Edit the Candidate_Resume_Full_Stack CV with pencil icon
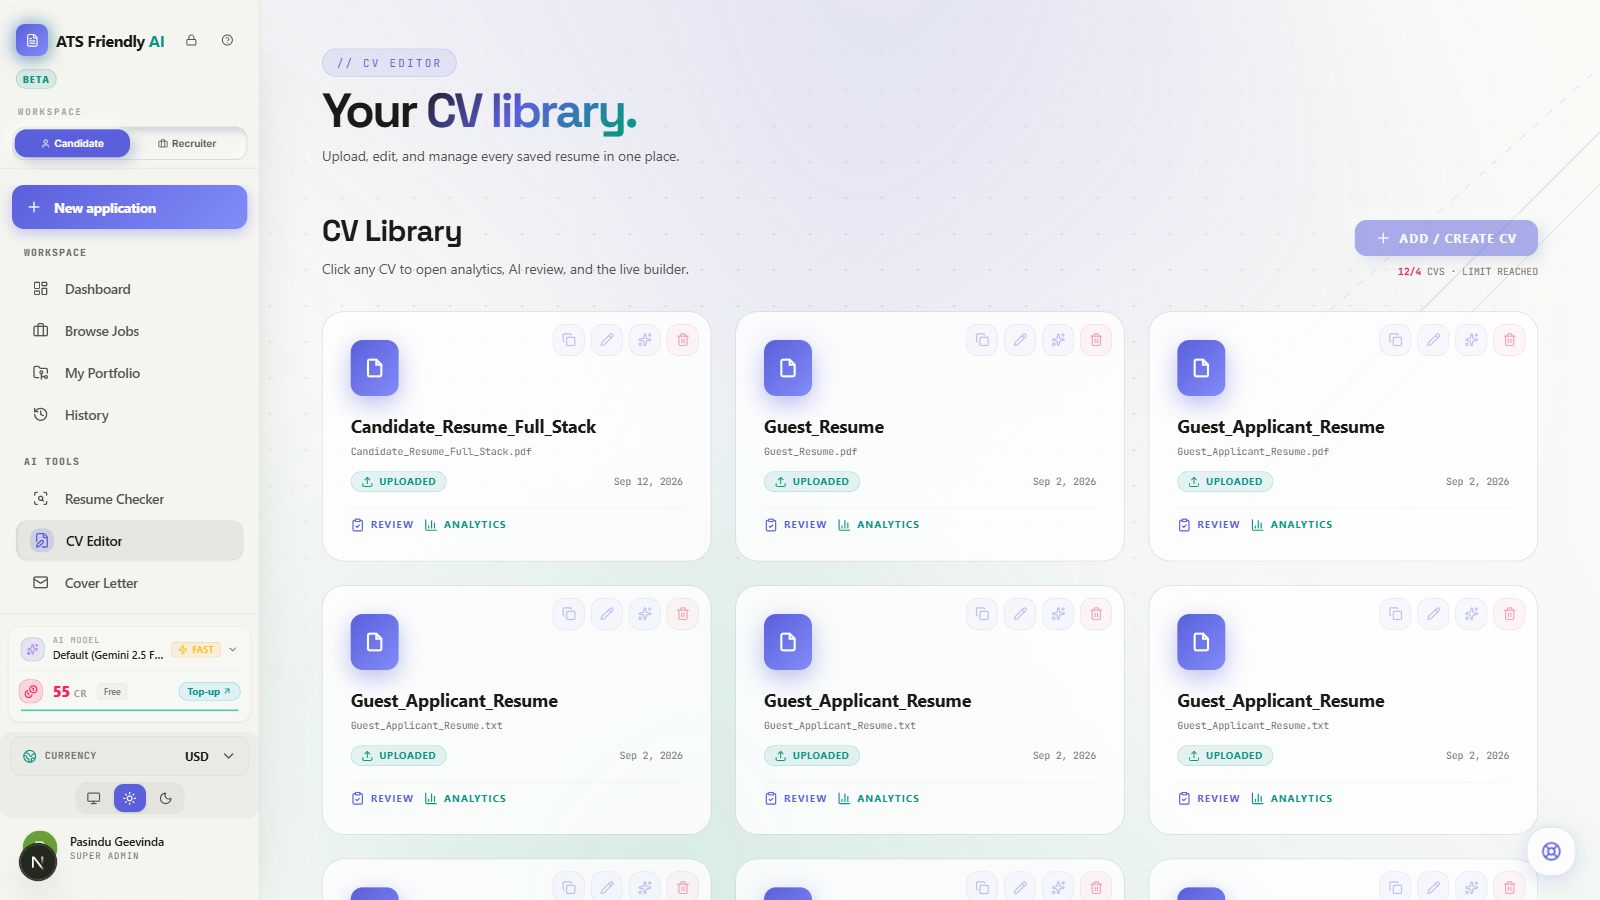 pos(607,340)
